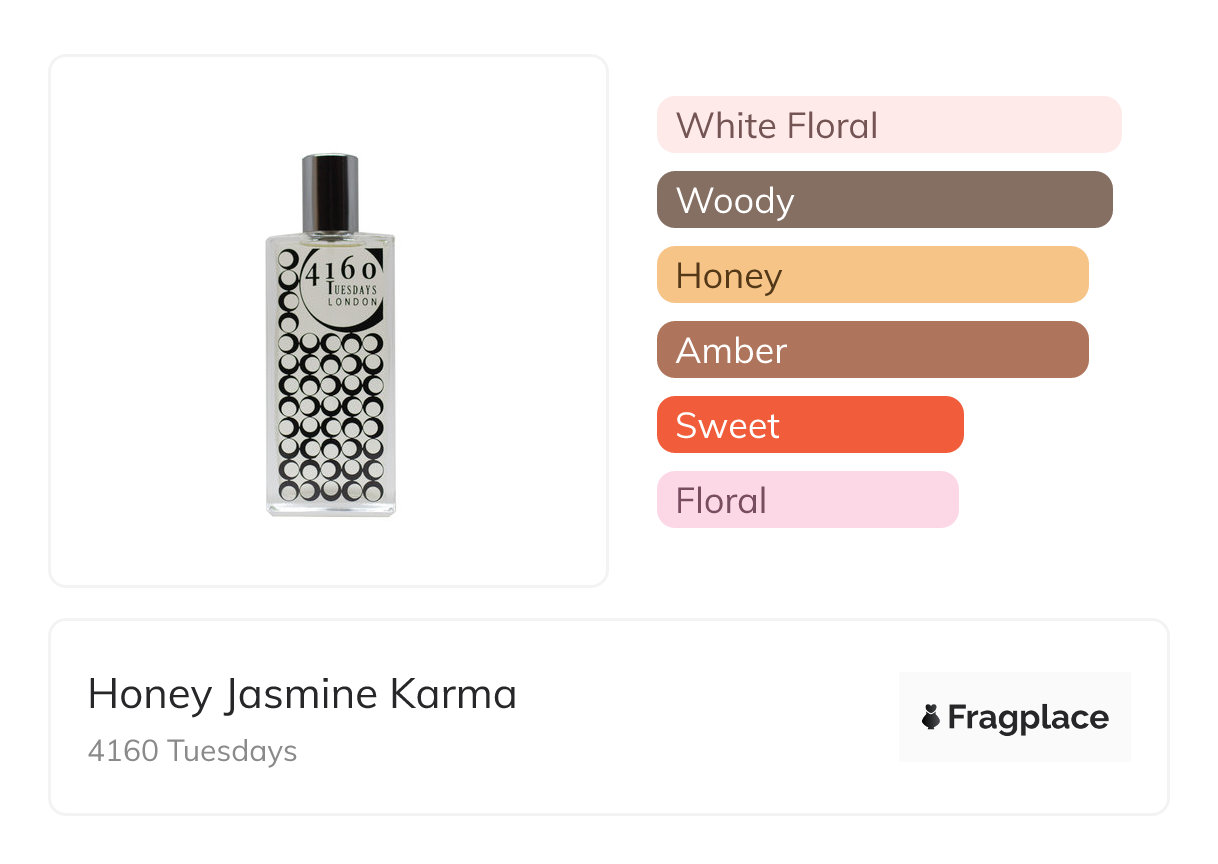Click the word 'Karma' in the perfume title
Image resolution: width=1218 pixels, height=864 pixels.
click(x=465, y=694)
